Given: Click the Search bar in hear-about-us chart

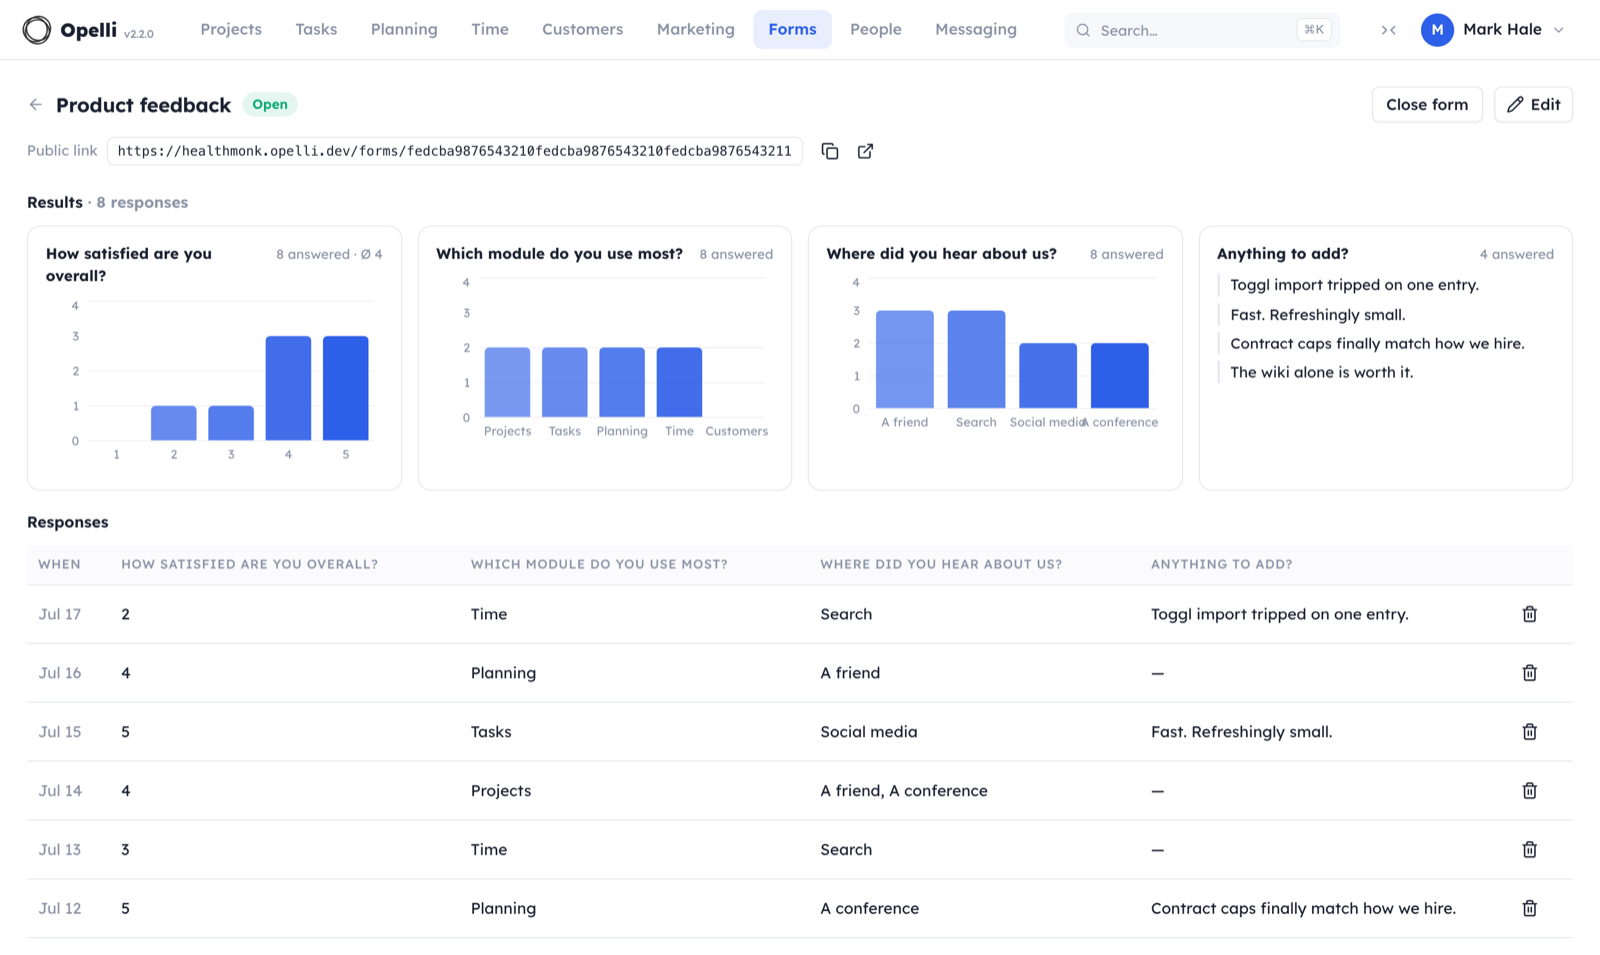Looking at the screenshot, I should [976, 359].
